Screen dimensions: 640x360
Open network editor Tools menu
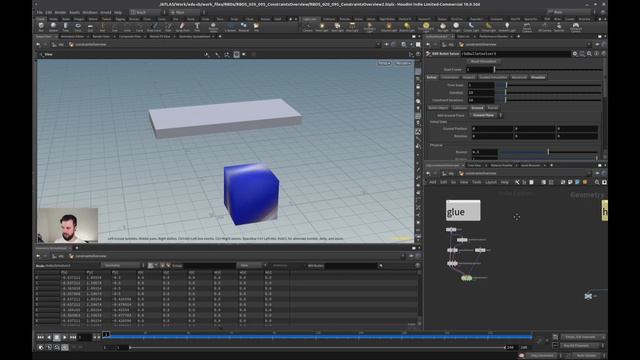coord(476,182)
